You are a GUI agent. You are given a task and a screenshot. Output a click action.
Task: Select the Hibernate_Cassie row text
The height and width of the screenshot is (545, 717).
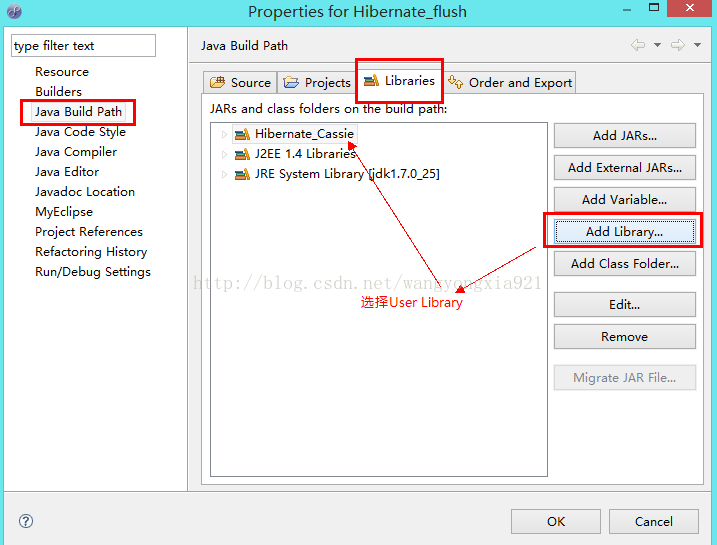click(304, 134)
